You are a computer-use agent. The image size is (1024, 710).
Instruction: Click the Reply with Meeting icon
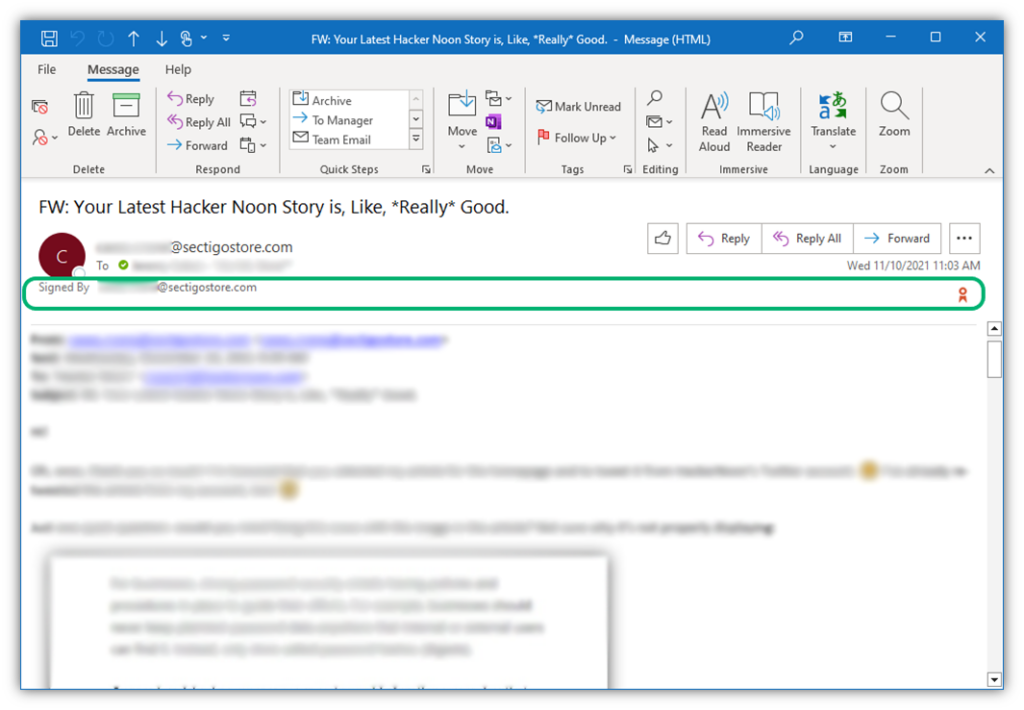(248, 99)
